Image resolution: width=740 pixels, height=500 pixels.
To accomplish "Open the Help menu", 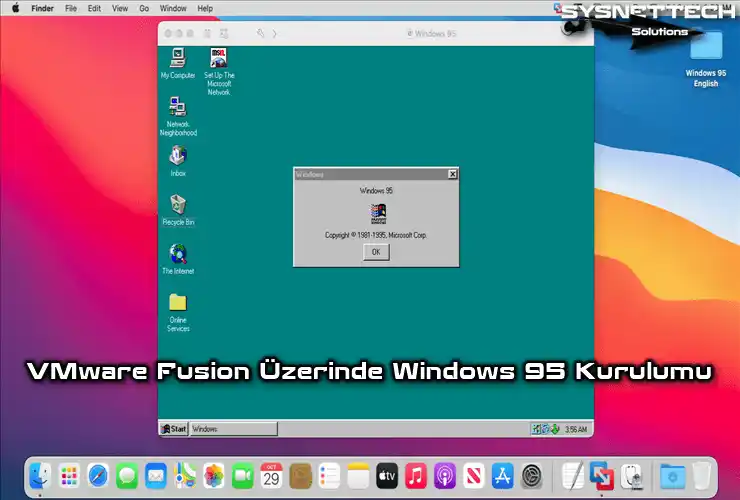I will (205, 8).
